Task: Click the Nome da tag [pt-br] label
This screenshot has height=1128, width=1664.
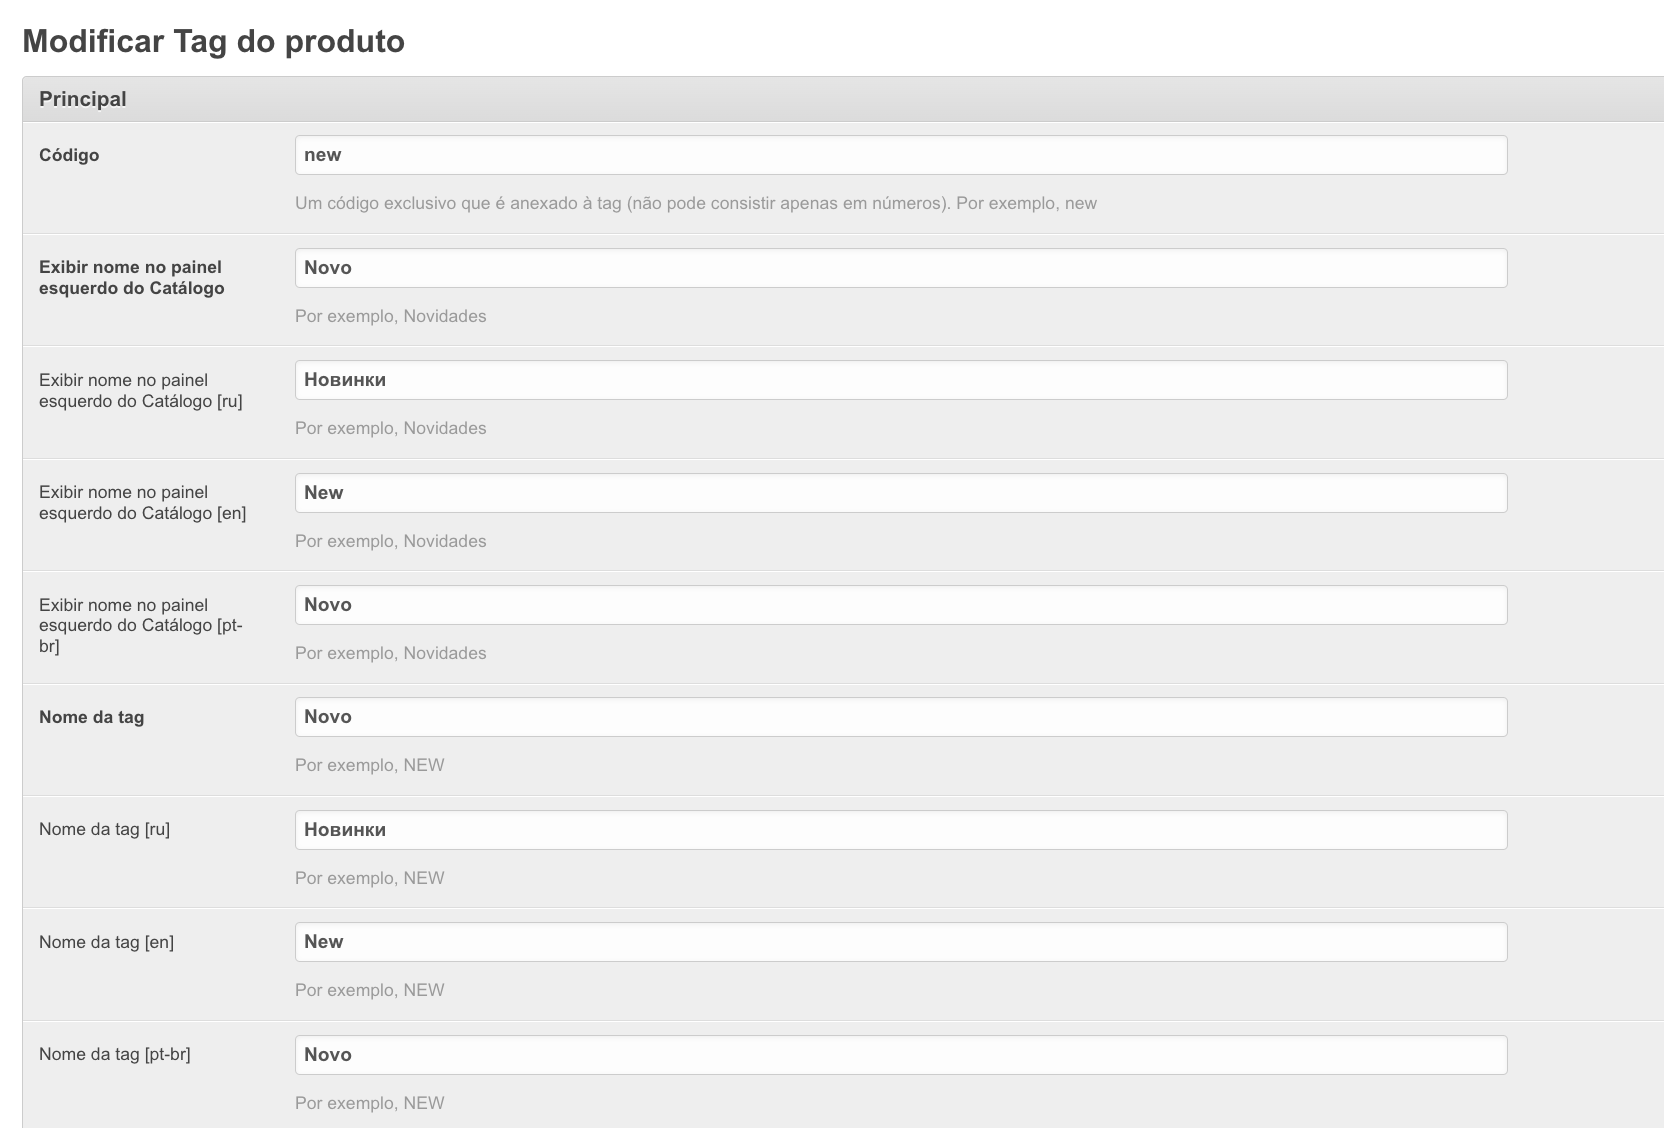Action: pos(114,1054)
